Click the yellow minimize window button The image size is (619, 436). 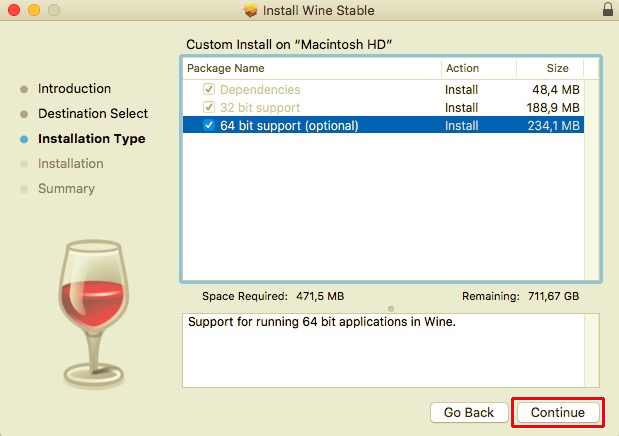point(34,10)
